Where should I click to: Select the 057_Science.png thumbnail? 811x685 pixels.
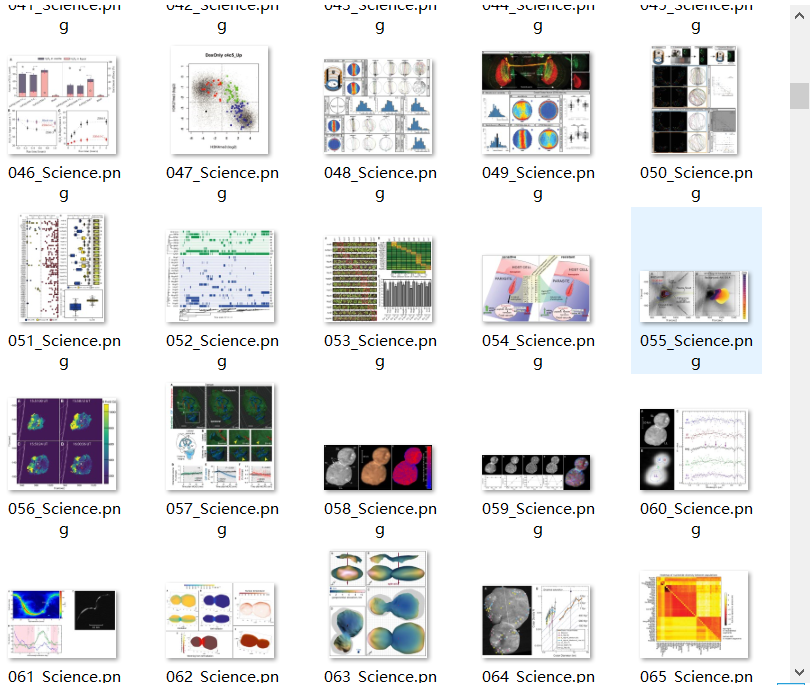(220, 437)
